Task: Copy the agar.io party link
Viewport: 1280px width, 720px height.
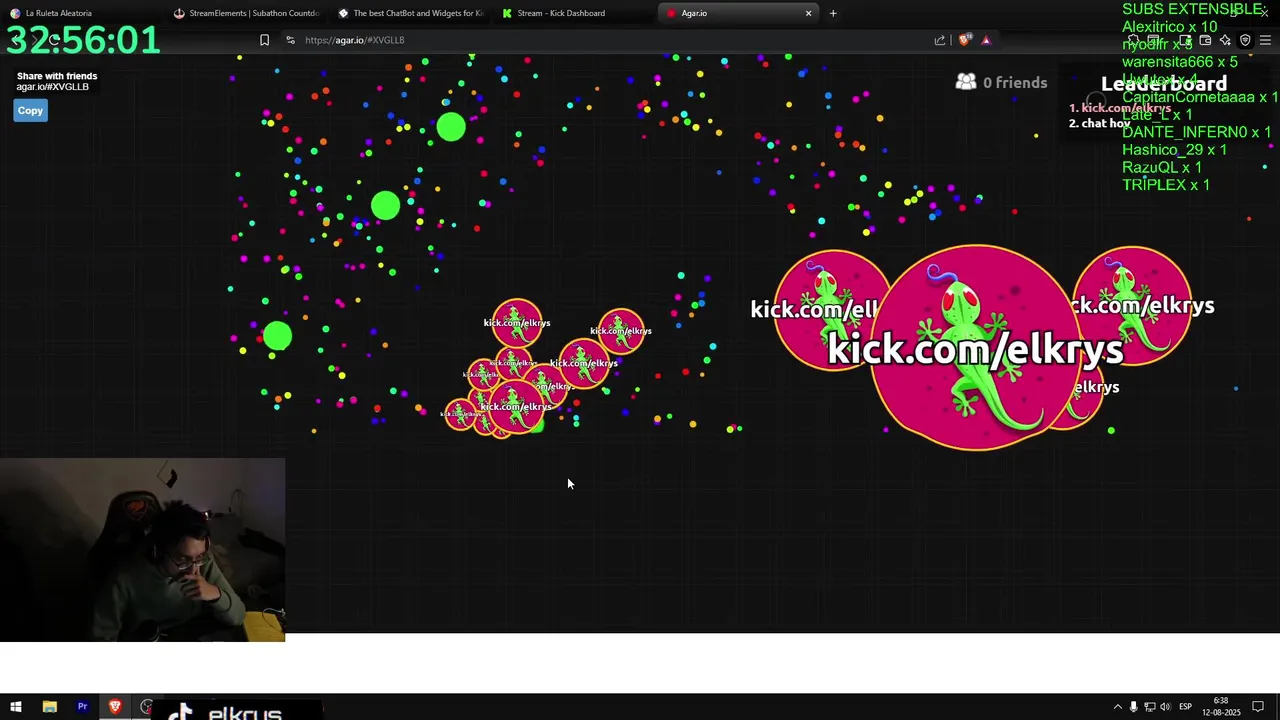Action: (30, 111)
